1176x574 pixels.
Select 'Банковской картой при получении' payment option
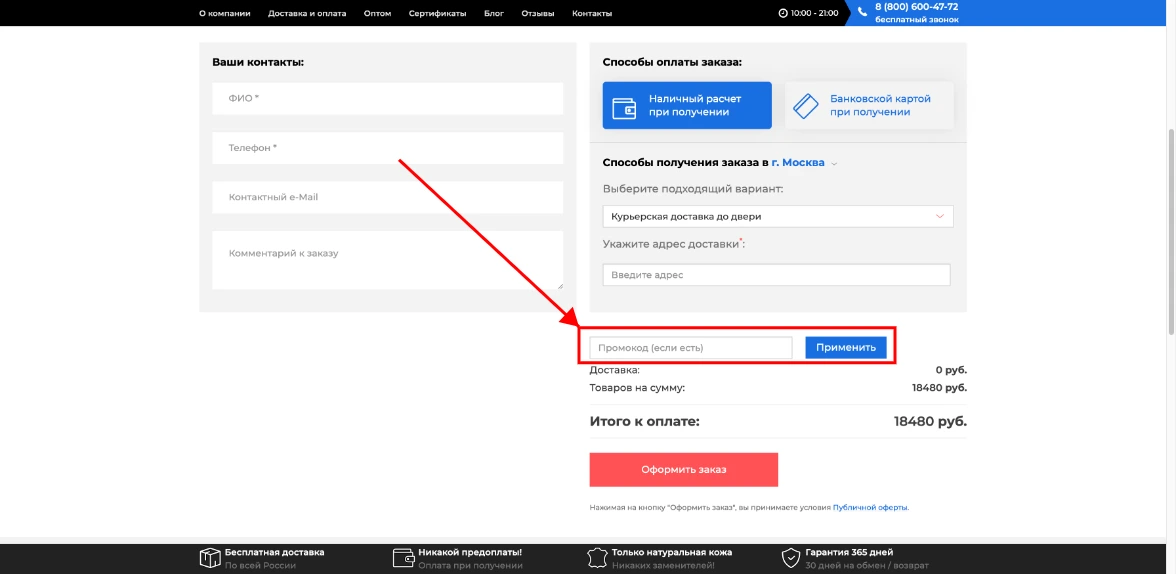[x=869, y=106]
